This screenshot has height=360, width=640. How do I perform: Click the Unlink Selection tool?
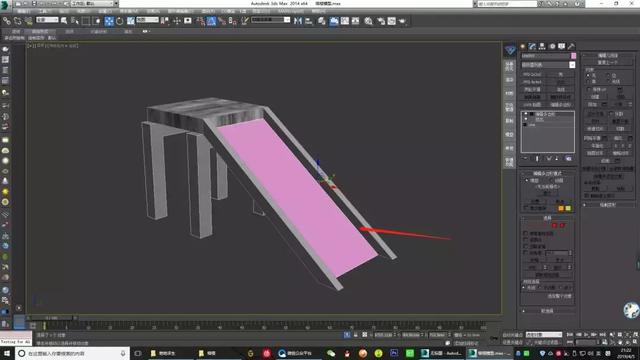18,20
